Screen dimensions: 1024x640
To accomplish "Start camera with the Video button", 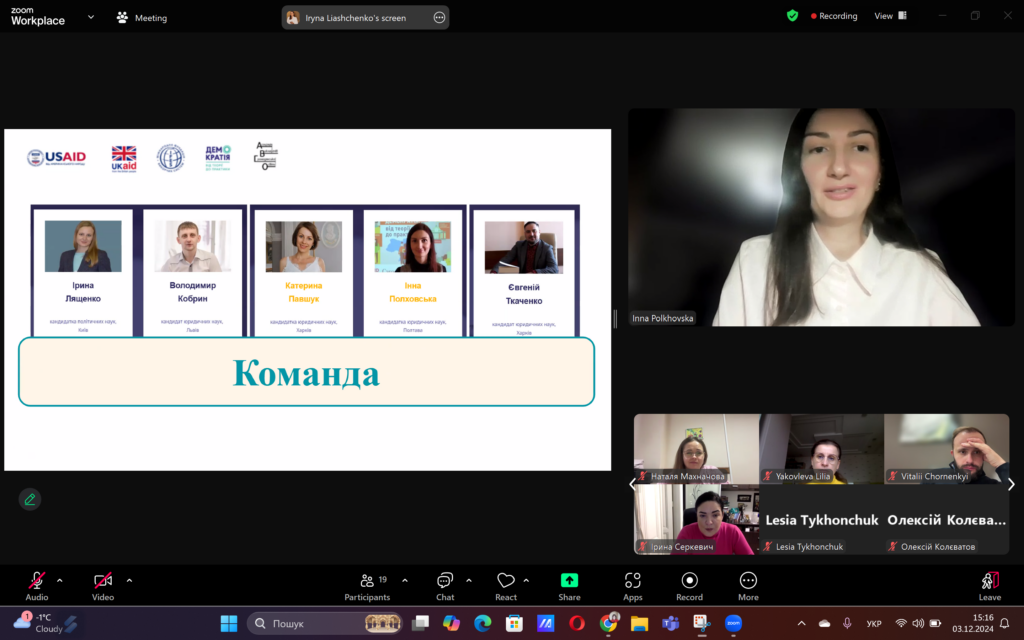I will 103,586.
